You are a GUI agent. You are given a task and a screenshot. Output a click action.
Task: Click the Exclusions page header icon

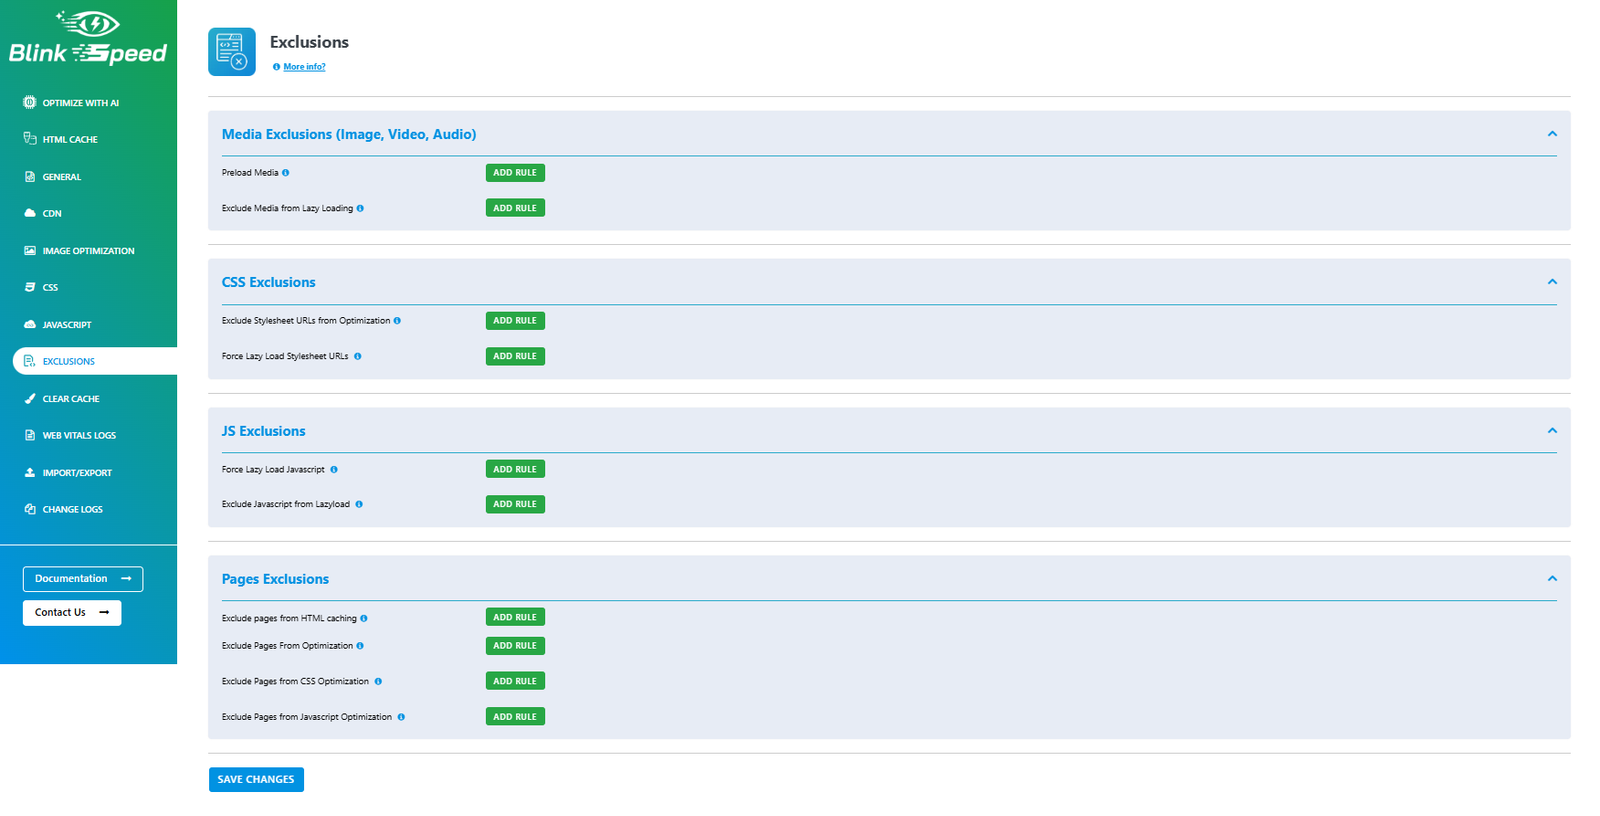click(232, 52)
